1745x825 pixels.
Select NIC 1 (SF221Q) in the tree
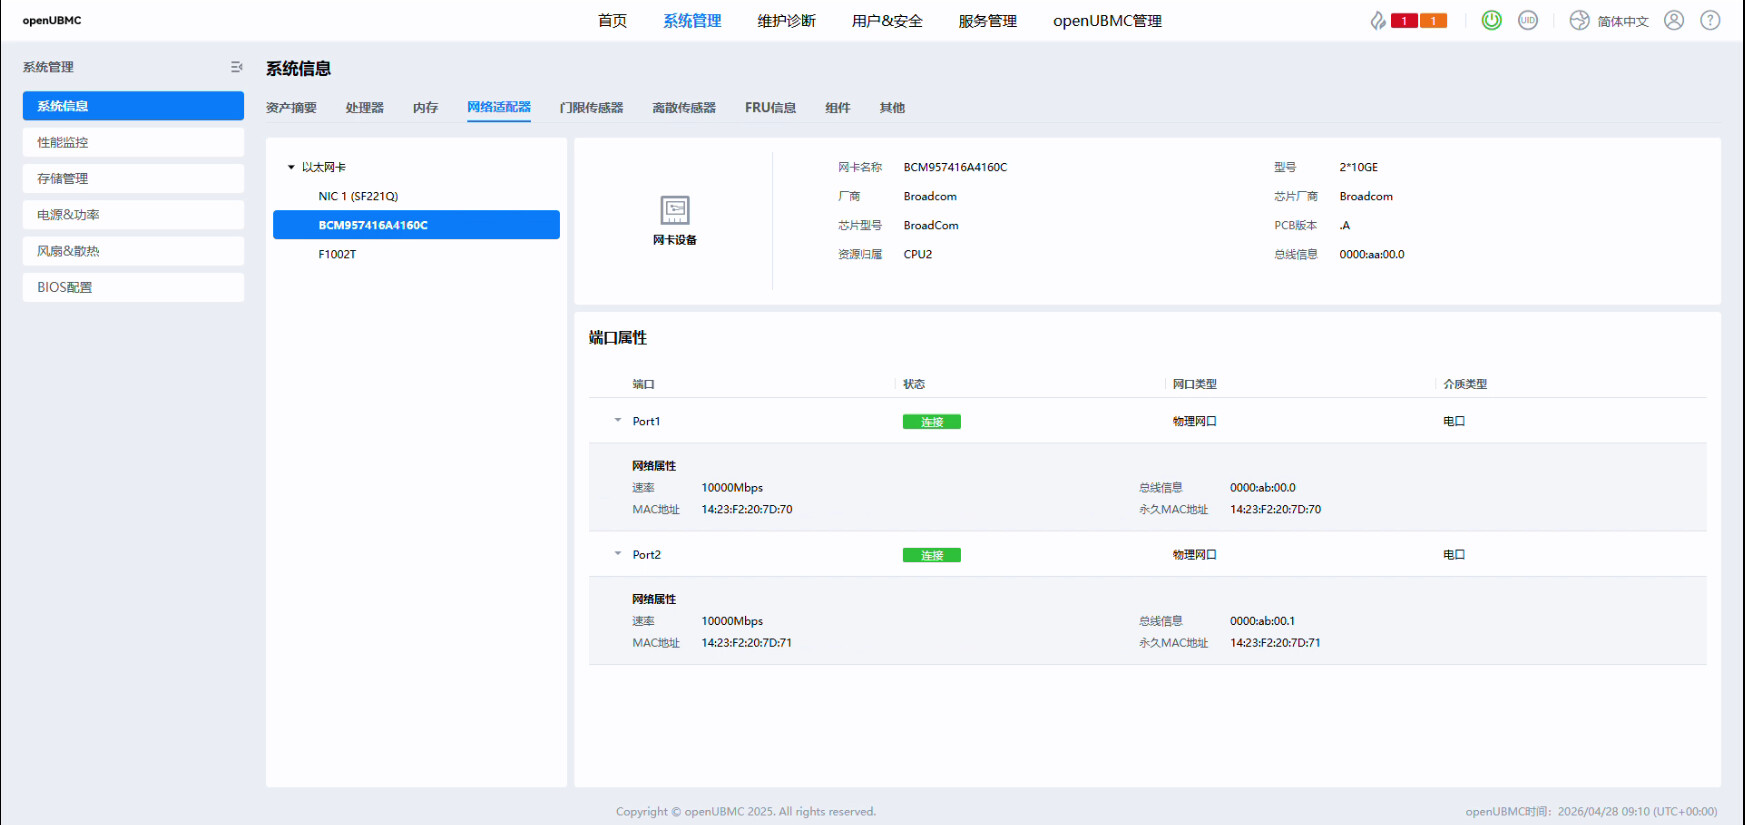[358, 196]
